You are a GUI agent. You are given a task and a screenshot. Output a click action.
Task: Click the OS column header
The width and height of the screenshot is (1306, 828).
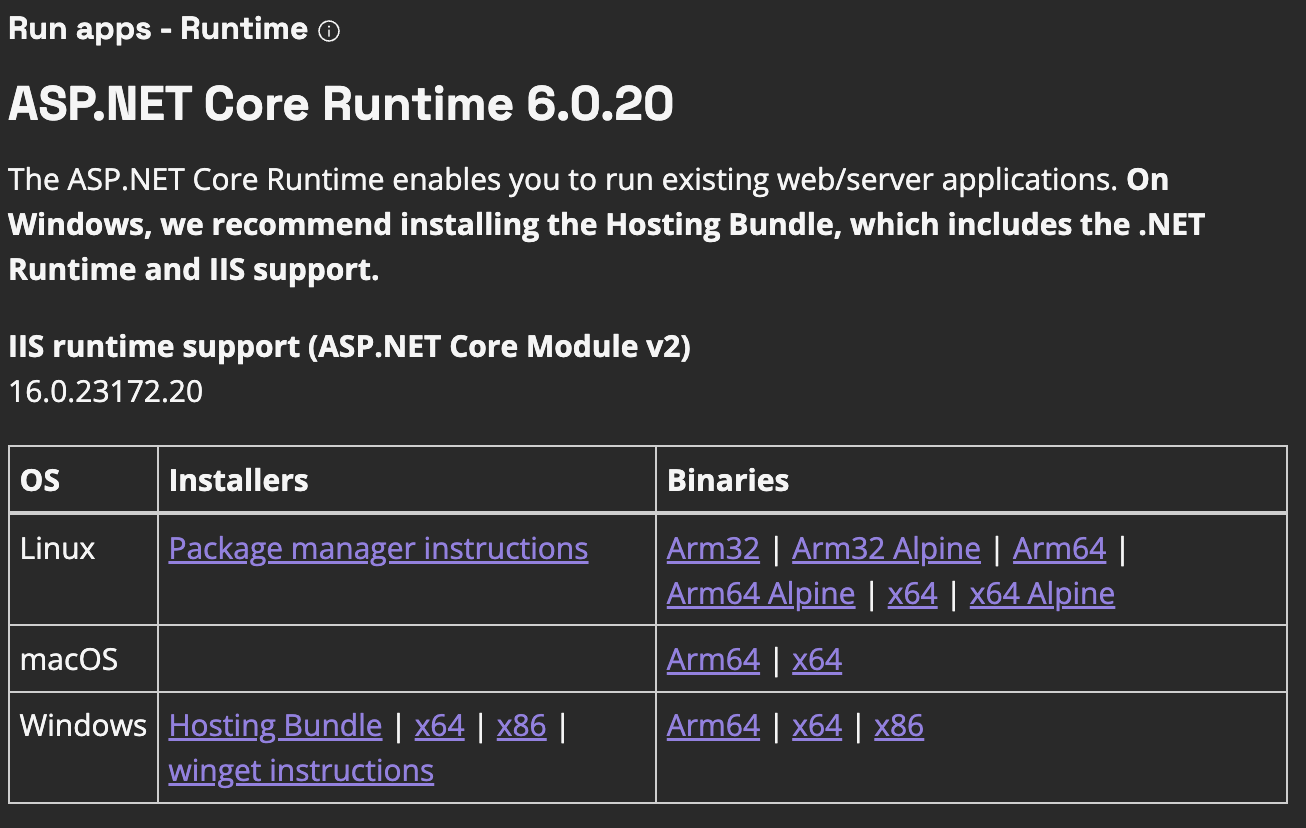(40, 480)
